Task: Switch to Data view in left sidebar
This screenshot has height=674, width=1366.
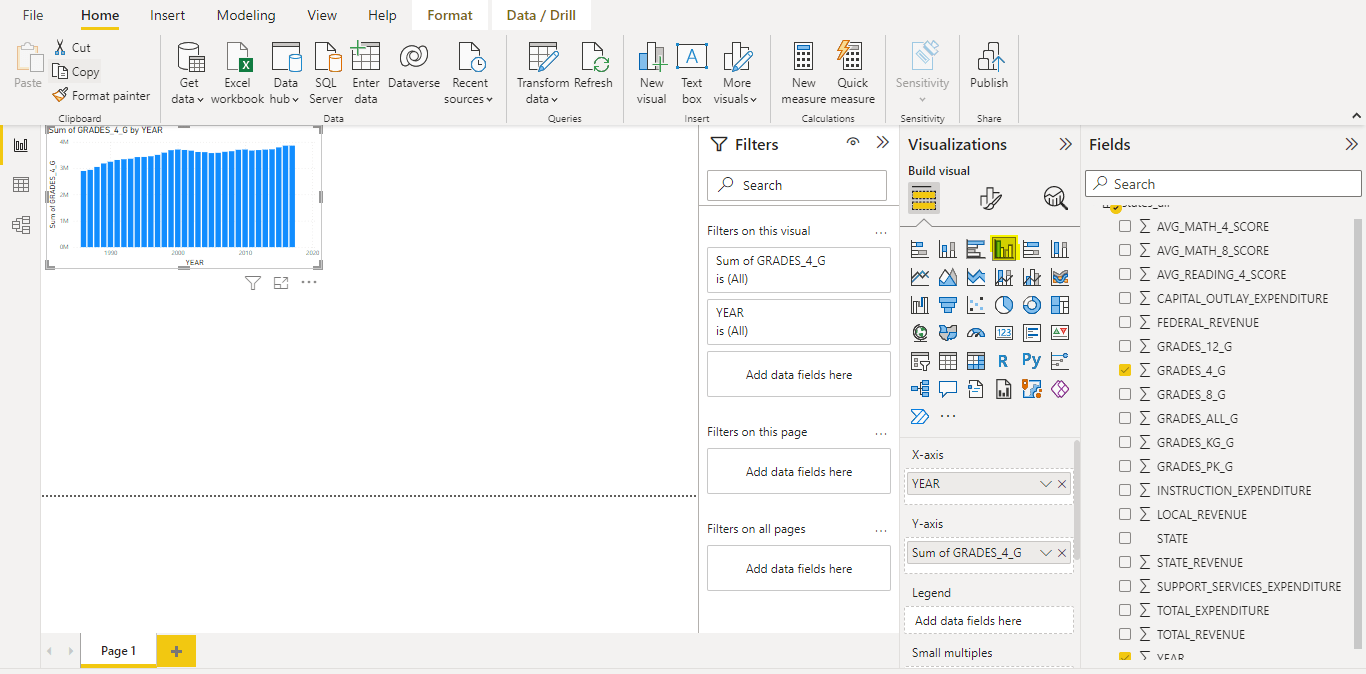Action: click(21, 184)
